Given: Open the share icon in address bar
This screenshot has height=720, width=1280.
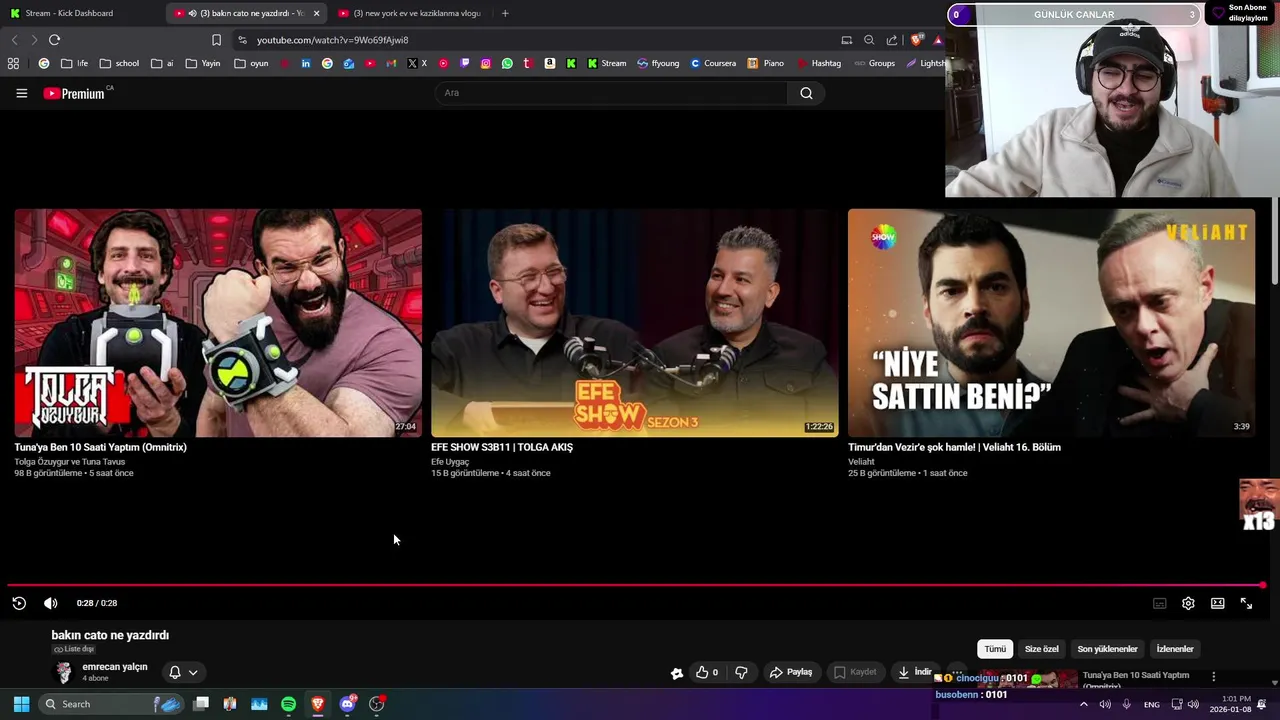Looking at the screenshot, I should coord(892,40).
